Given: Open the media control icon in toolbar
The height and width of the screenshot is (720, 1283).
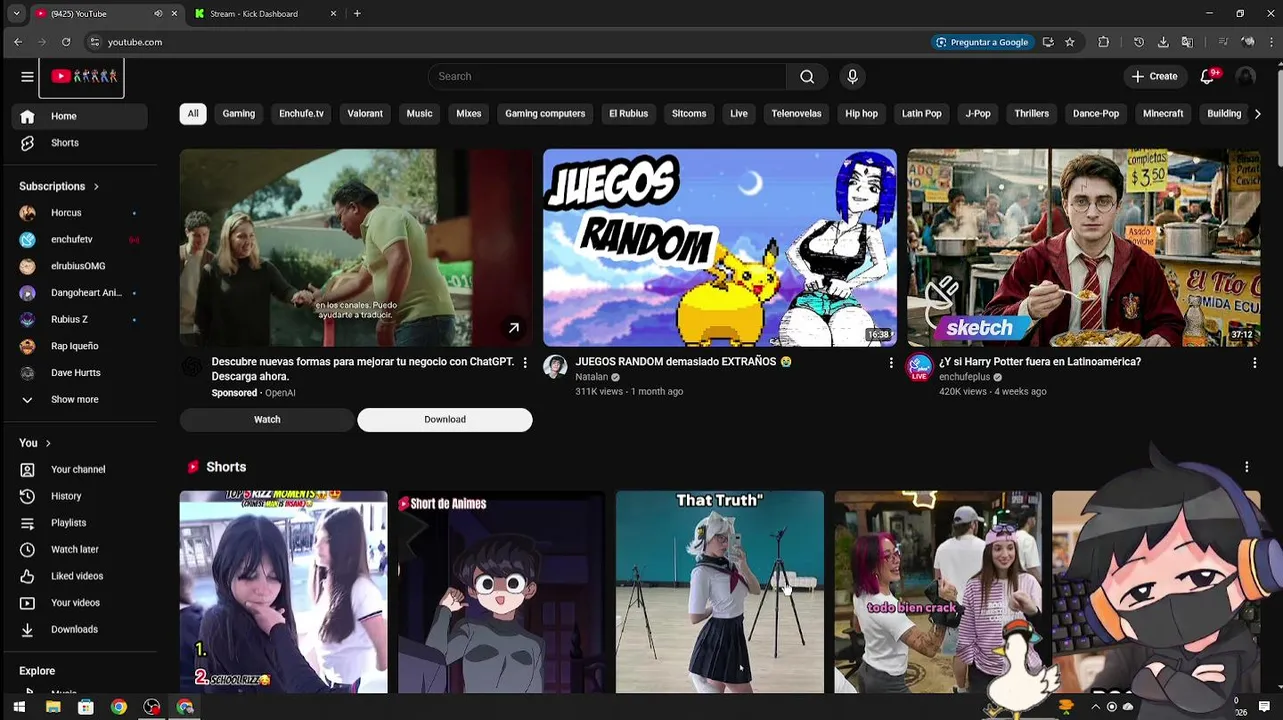Looking at the screenshot, I should pos(1223,42).
